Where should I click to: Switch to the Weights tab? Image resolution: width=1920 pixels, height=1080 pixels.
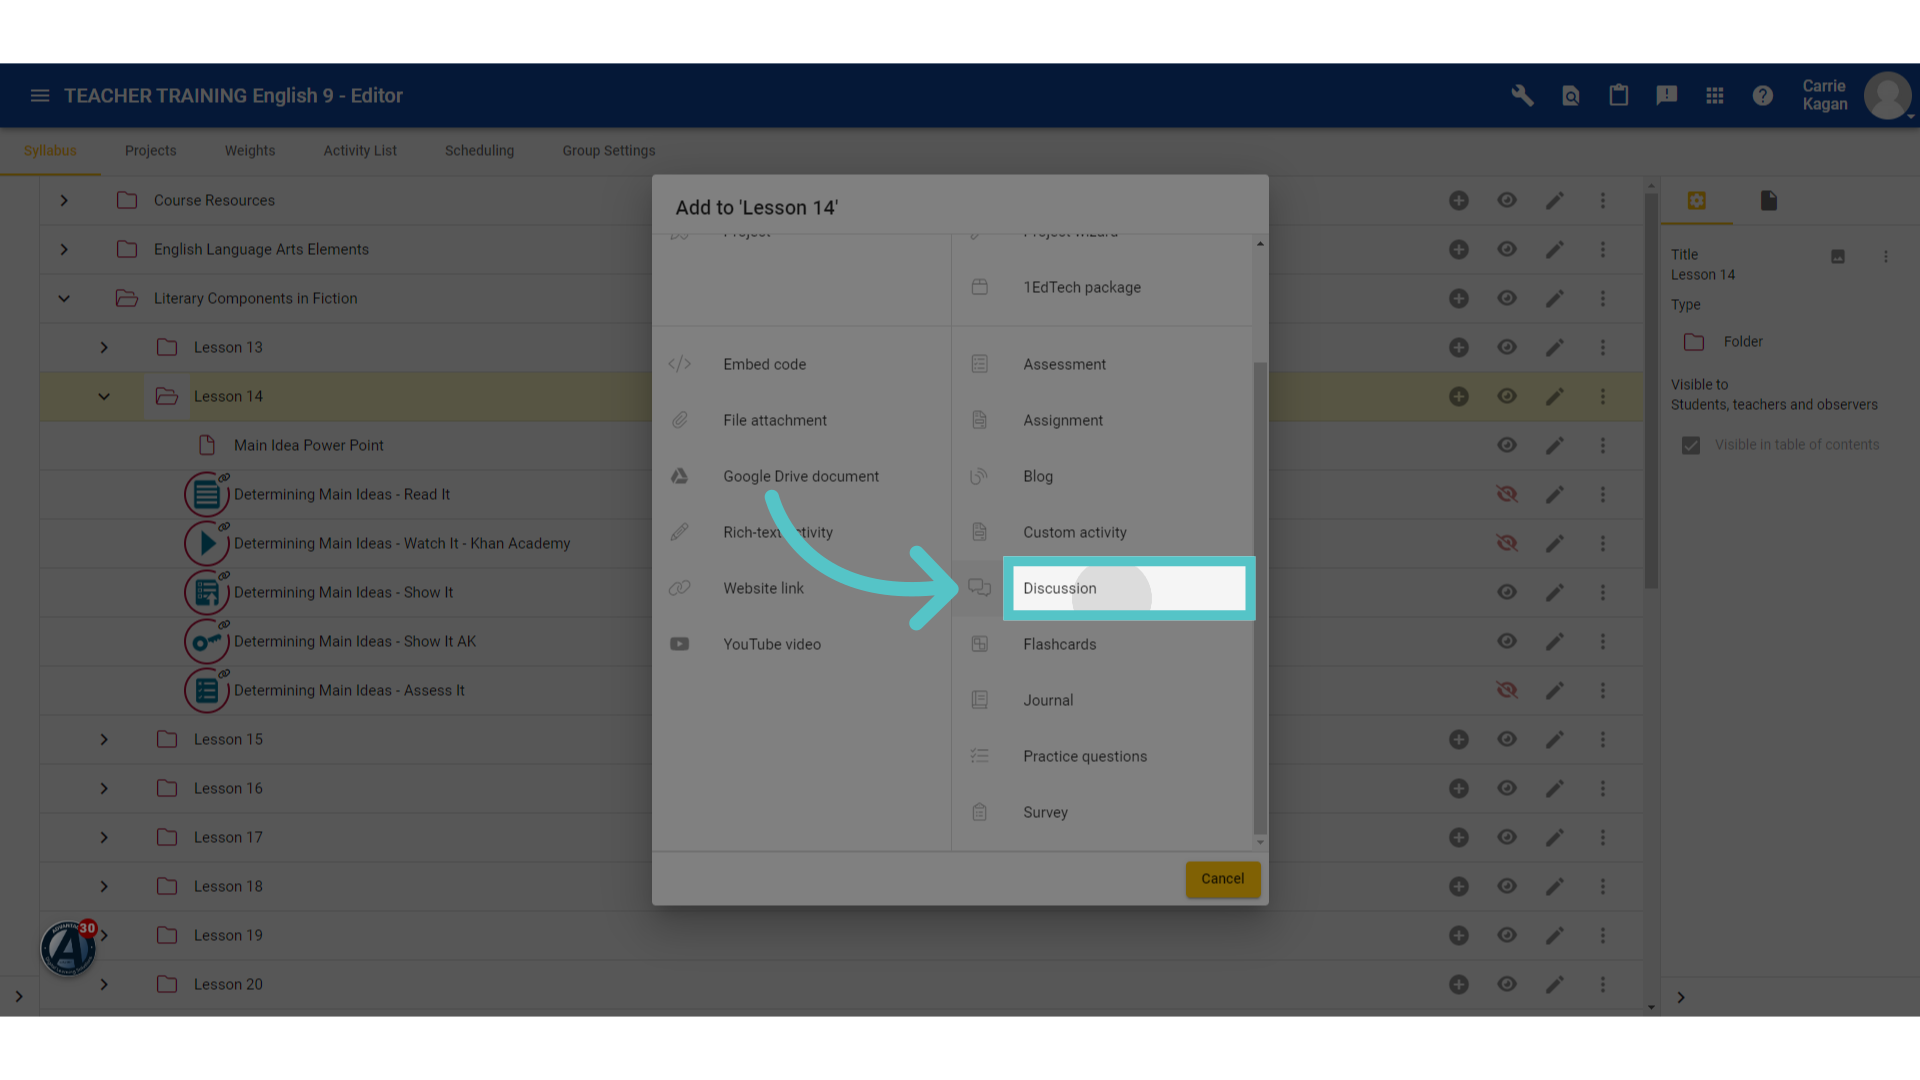250,150
